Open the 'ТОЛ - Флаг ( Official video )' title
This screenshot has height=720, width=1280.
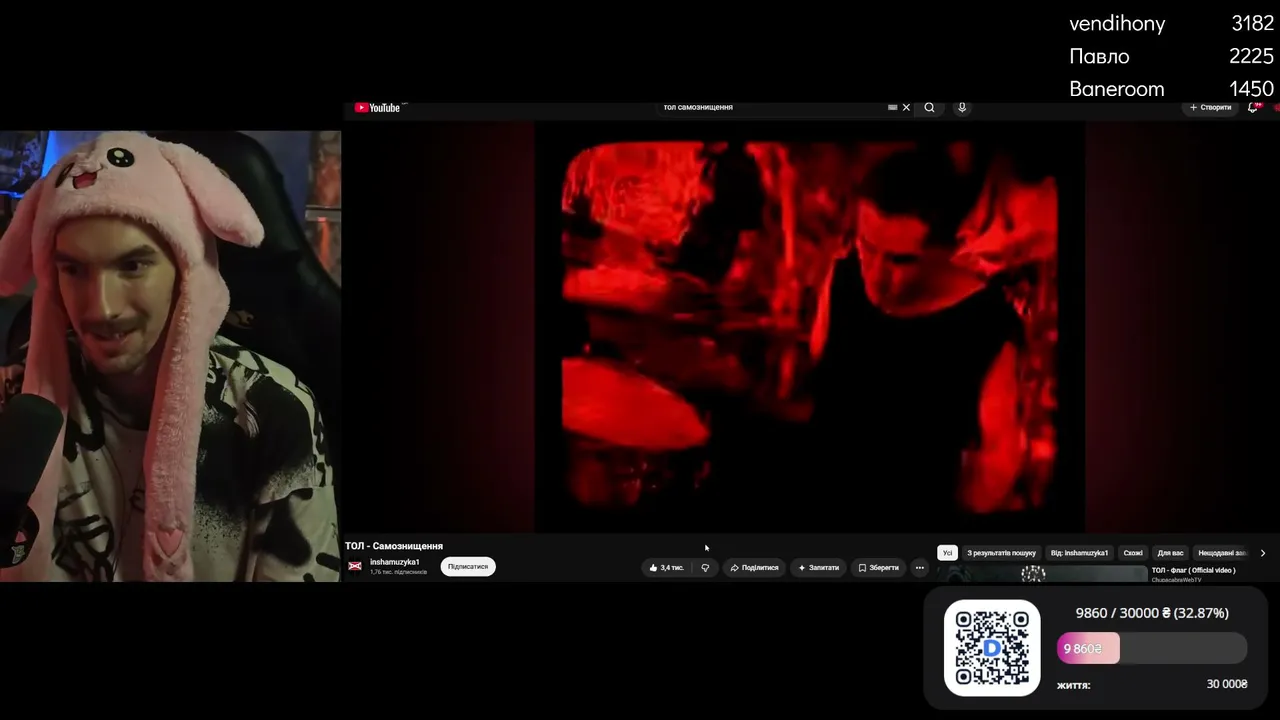pyautogui.click(x=1193, y=570)
